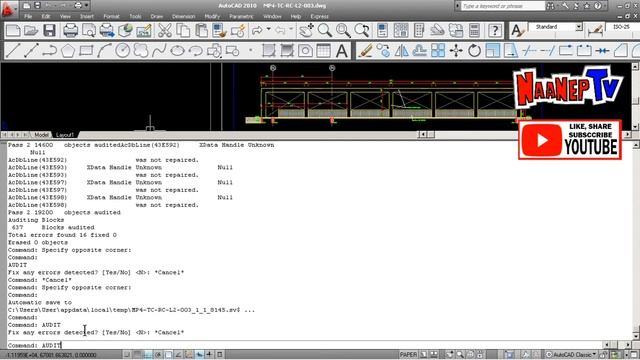Select the Hatch tool
640x360 pixels.
pyautogui.click(x=269, y=51)
